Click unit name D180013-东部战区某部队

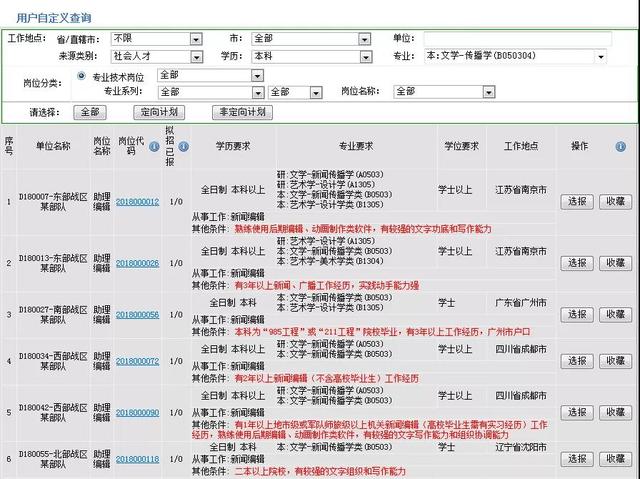click(x=53, y=264)
